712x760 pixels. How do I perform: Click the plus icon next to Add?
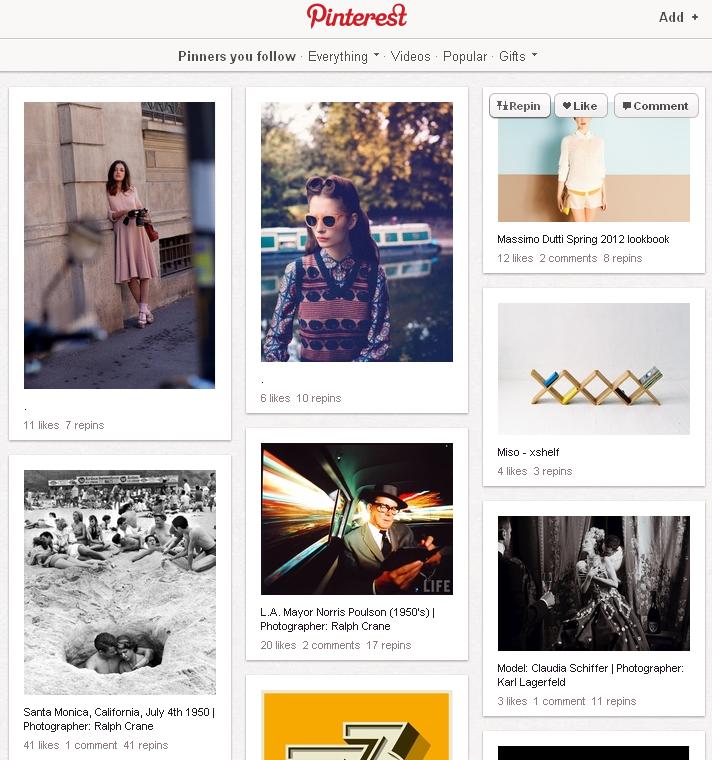pyautogui.click(x=695, y=17)
